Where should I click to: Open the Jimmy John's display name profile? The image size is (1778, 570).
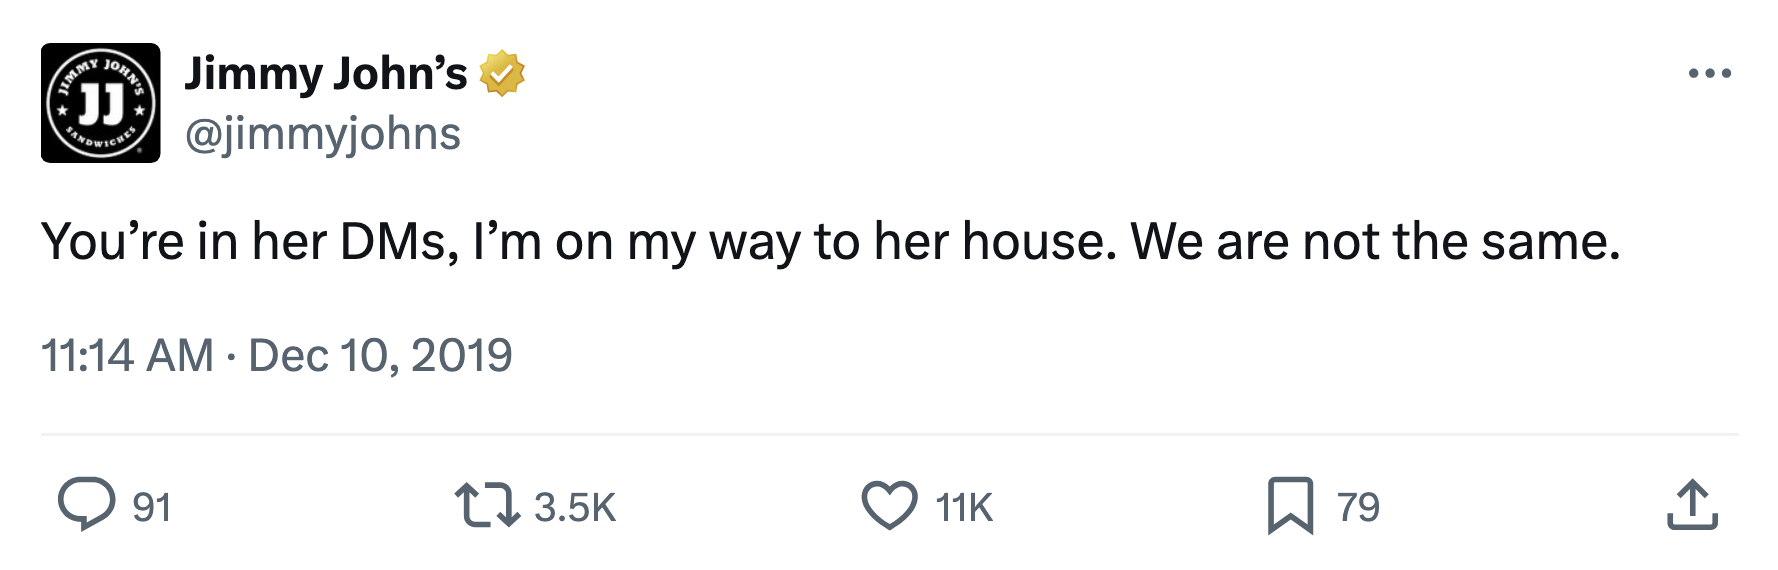click(x=326, y=74)
